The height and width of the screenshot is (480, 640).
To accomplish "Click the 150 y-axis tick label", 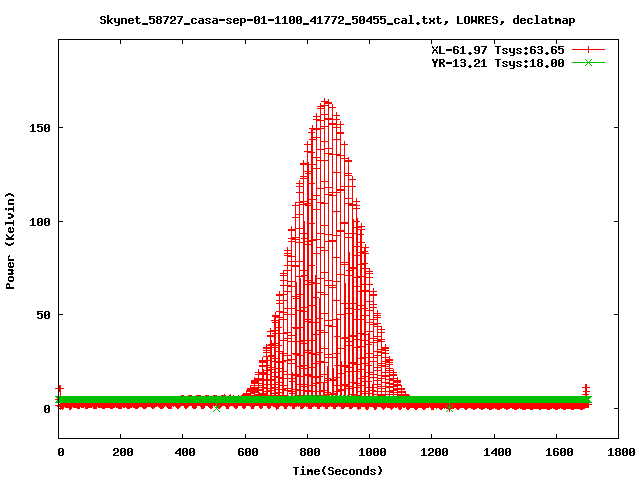I will click(40, 128).
